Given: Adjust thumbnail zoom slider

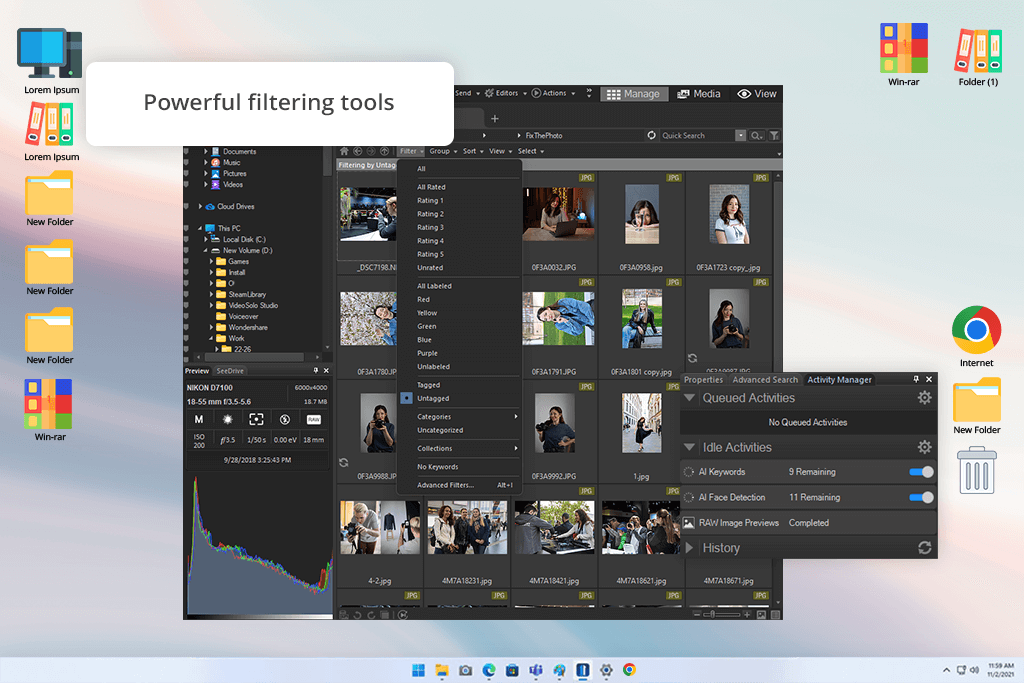Looking at the screenshot, I should click(x=721, y=614).
